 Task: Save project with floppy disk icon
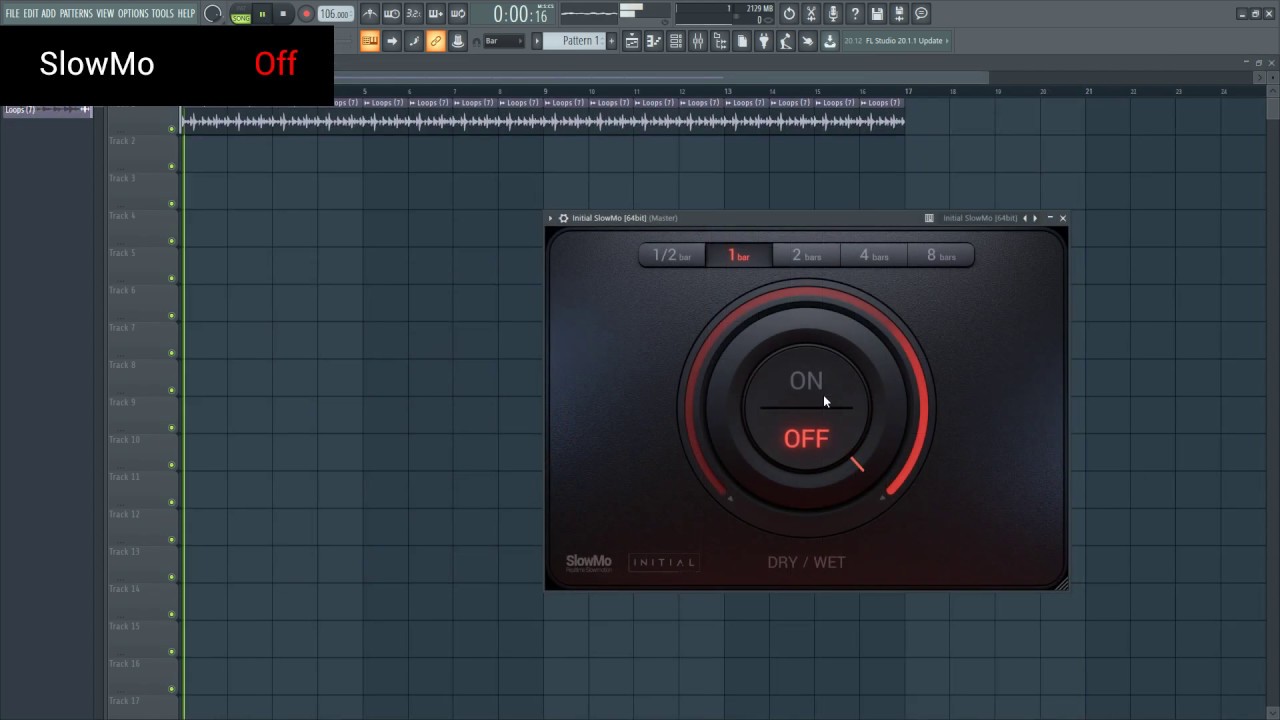point(877,14)
